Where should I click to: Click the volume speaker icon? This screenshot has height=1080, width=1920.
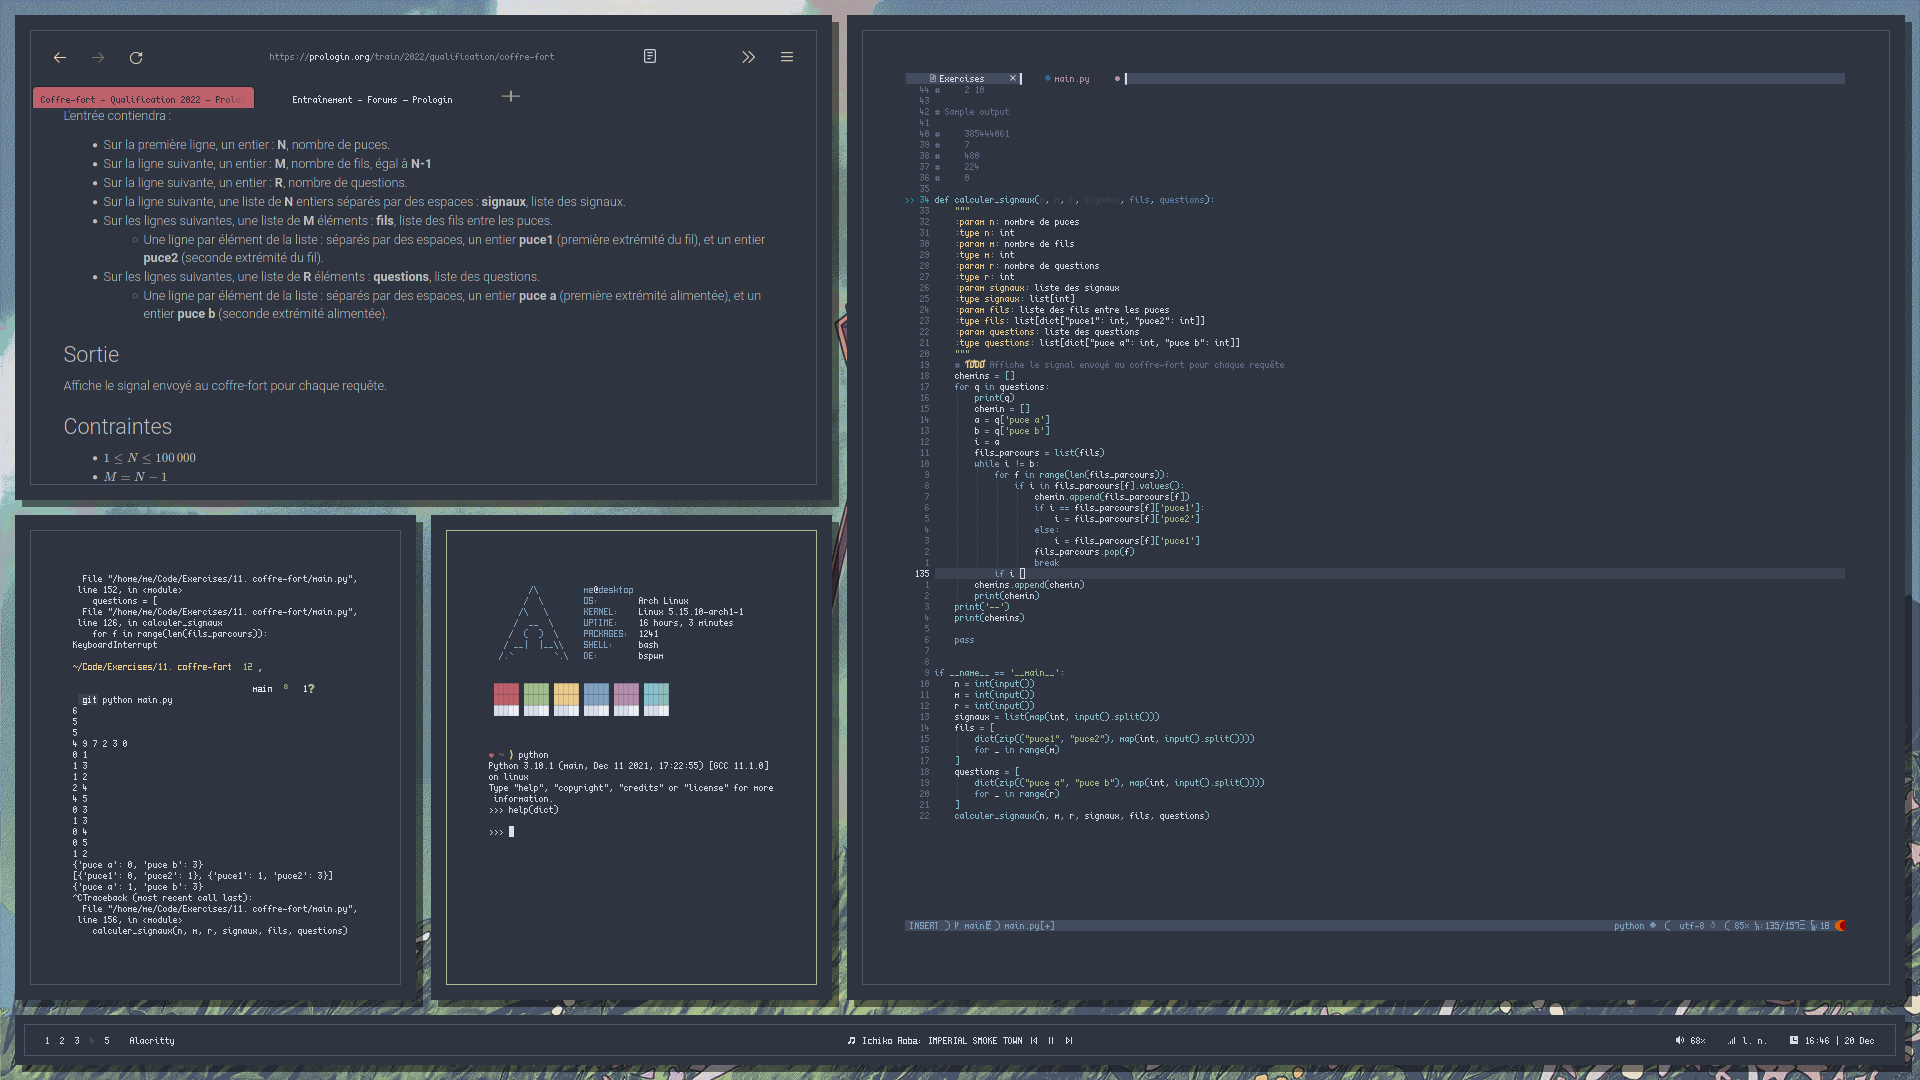[x=1680, y=1041]
